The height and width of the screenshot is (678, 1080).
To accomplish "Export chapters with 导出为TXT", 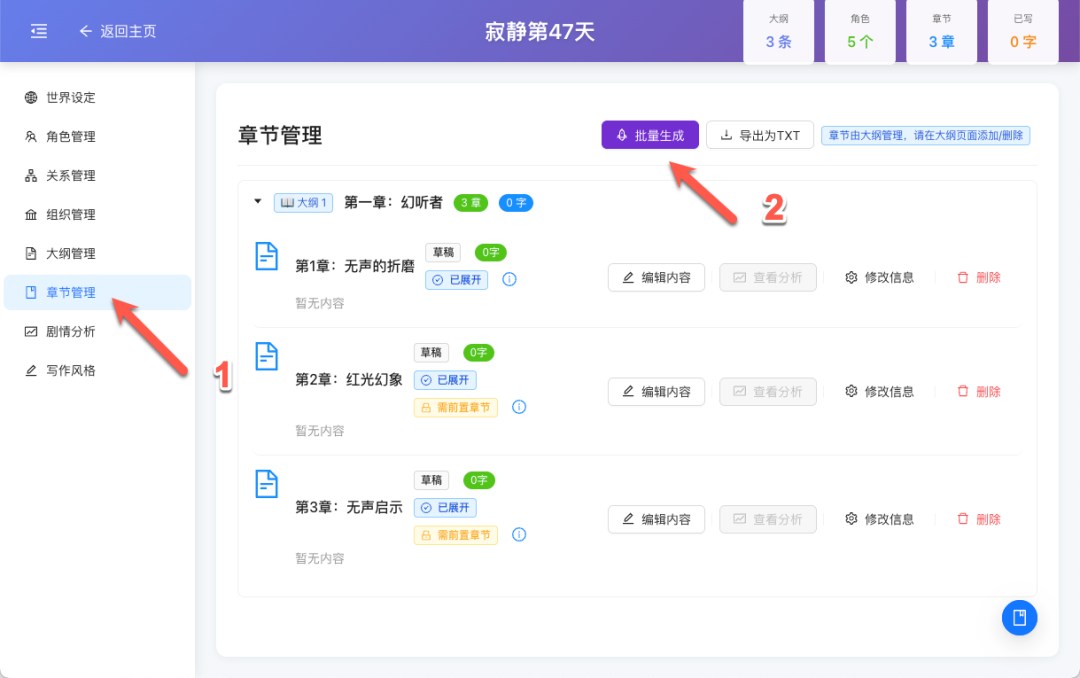I will coord(759,134).
